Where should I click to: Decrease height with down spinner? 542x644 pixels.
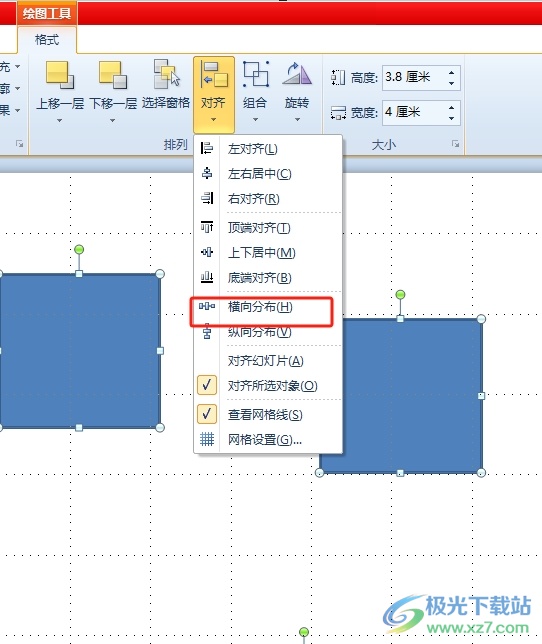point(451,83)
